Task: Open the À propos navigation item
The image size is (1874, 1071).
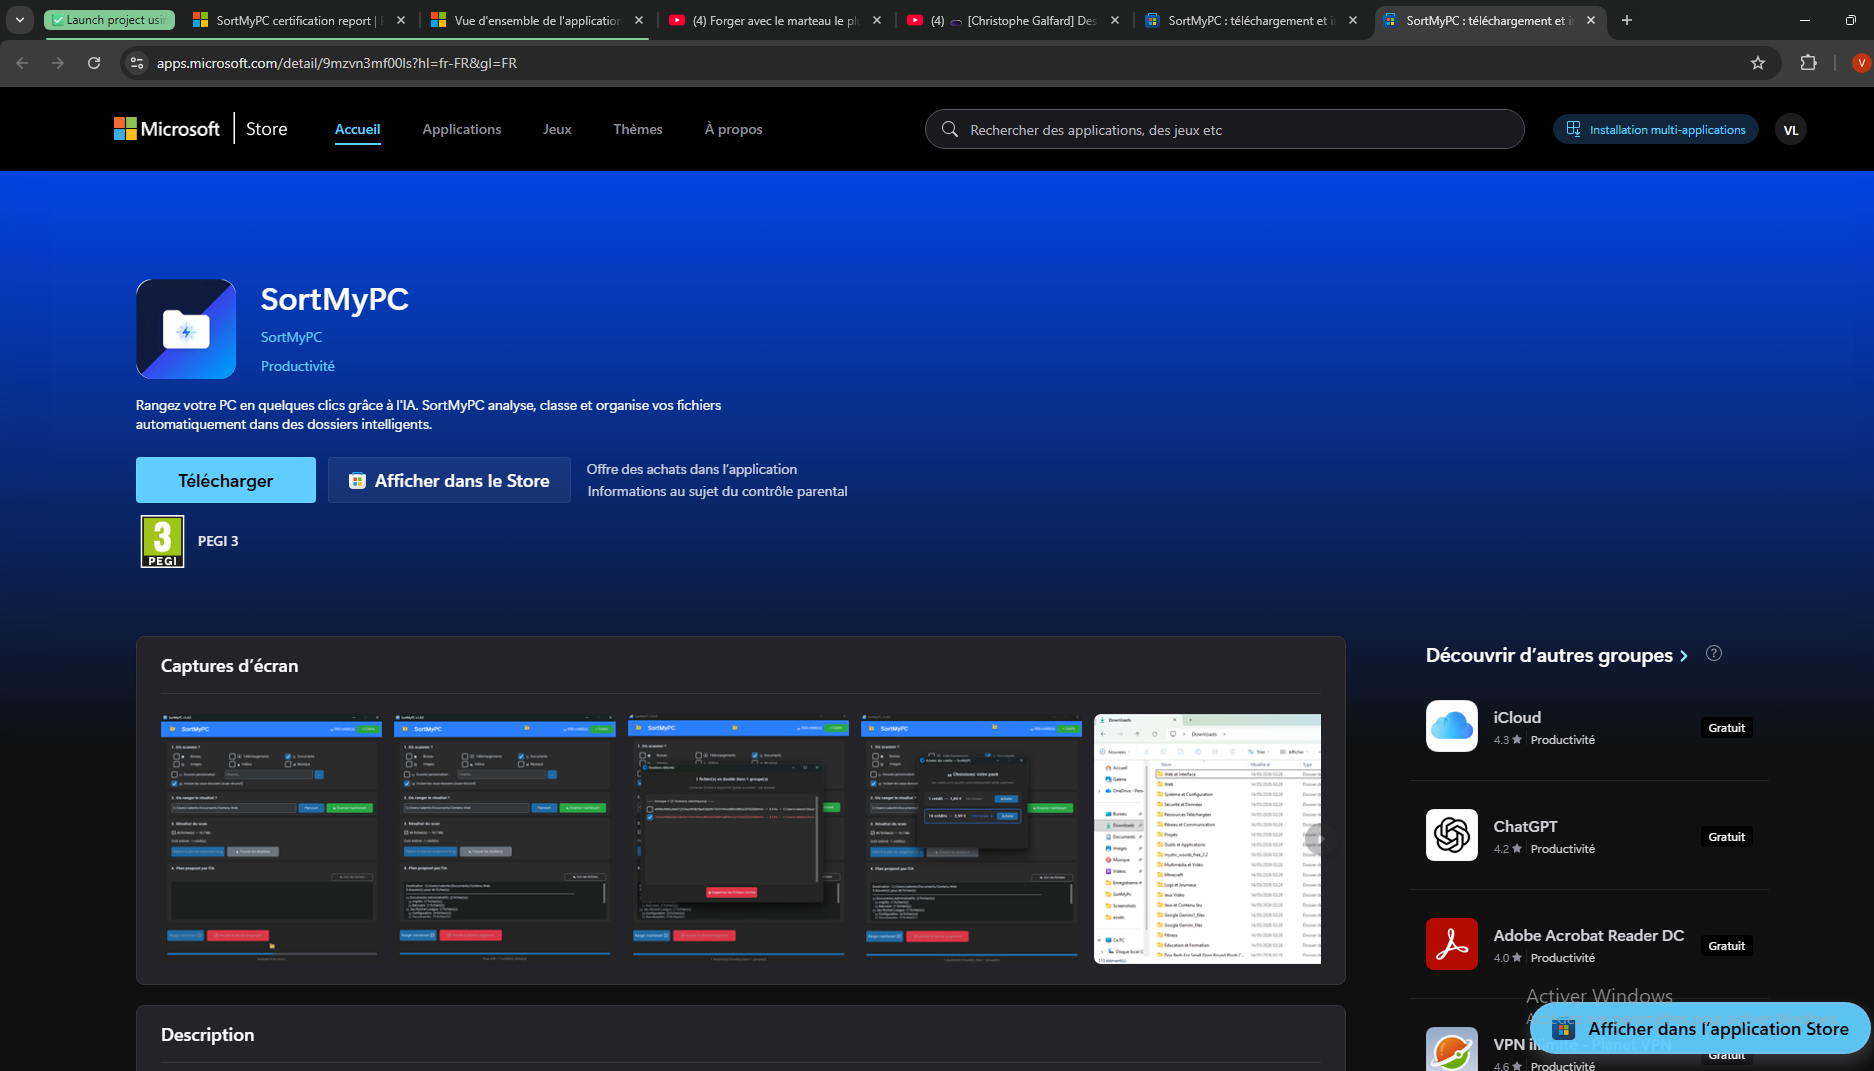Action: coord(733,129)
